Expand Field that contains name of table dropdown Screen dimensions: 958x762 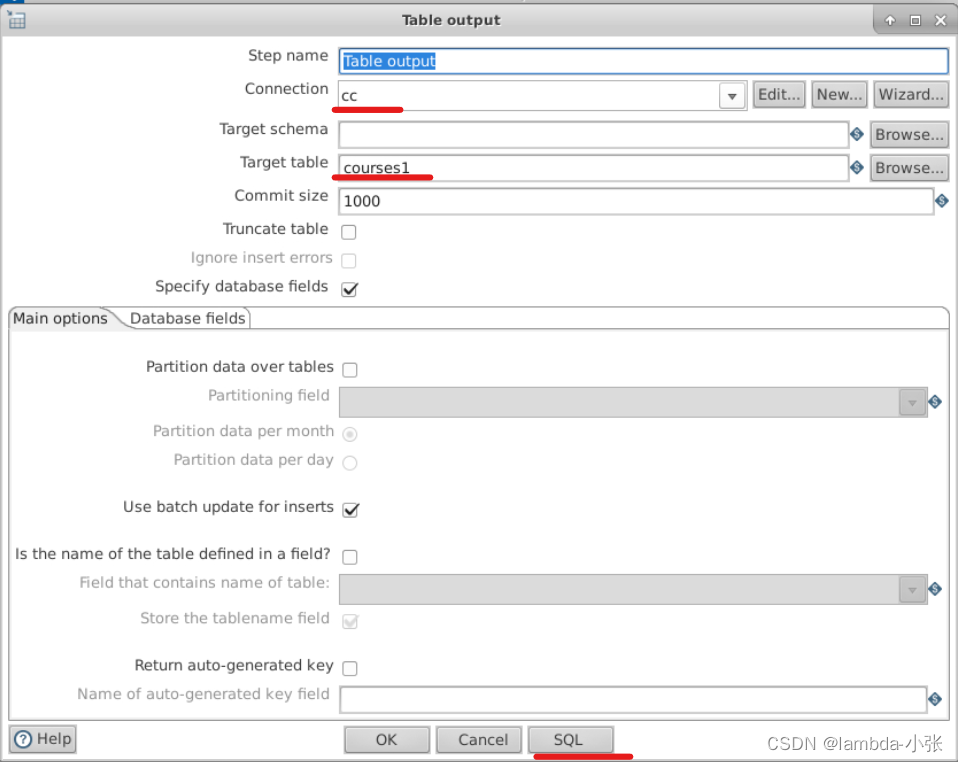912,590
